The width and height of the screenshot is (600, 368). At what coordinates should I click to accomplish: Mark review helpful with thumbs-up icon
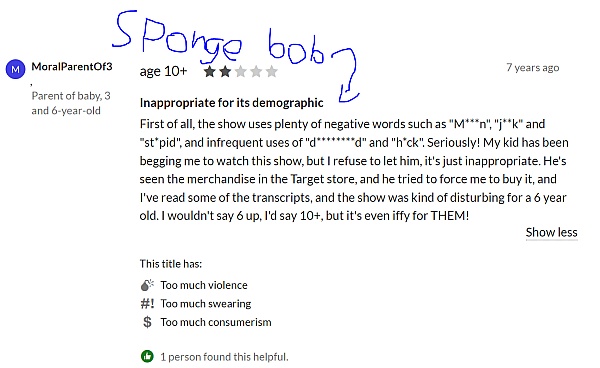(147, 357)
